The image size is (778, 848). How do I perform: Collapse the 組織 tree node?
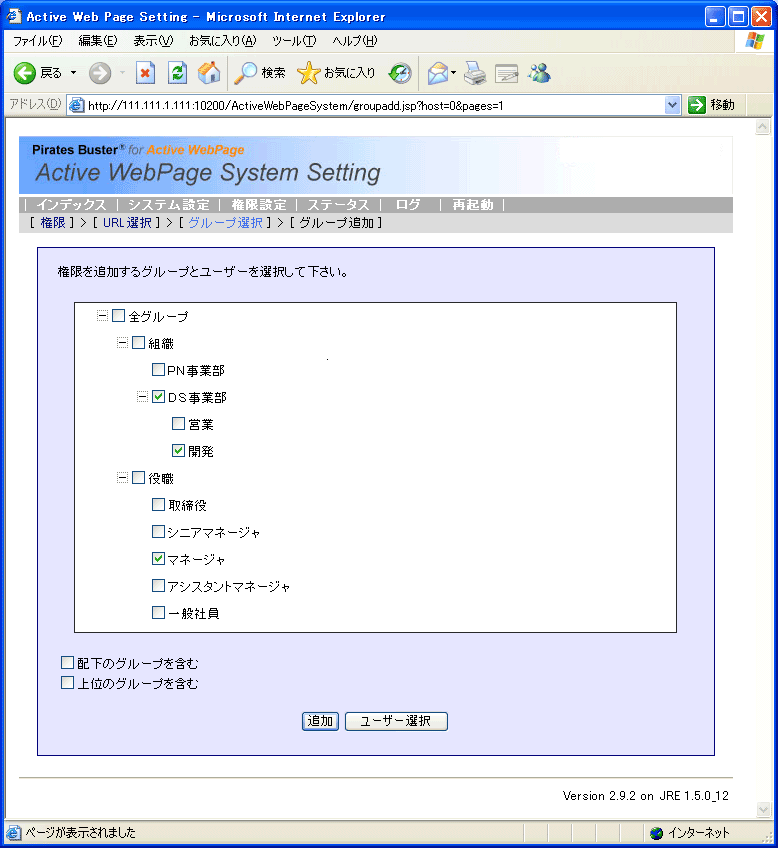pyautogui.click(x=123, y=343)
